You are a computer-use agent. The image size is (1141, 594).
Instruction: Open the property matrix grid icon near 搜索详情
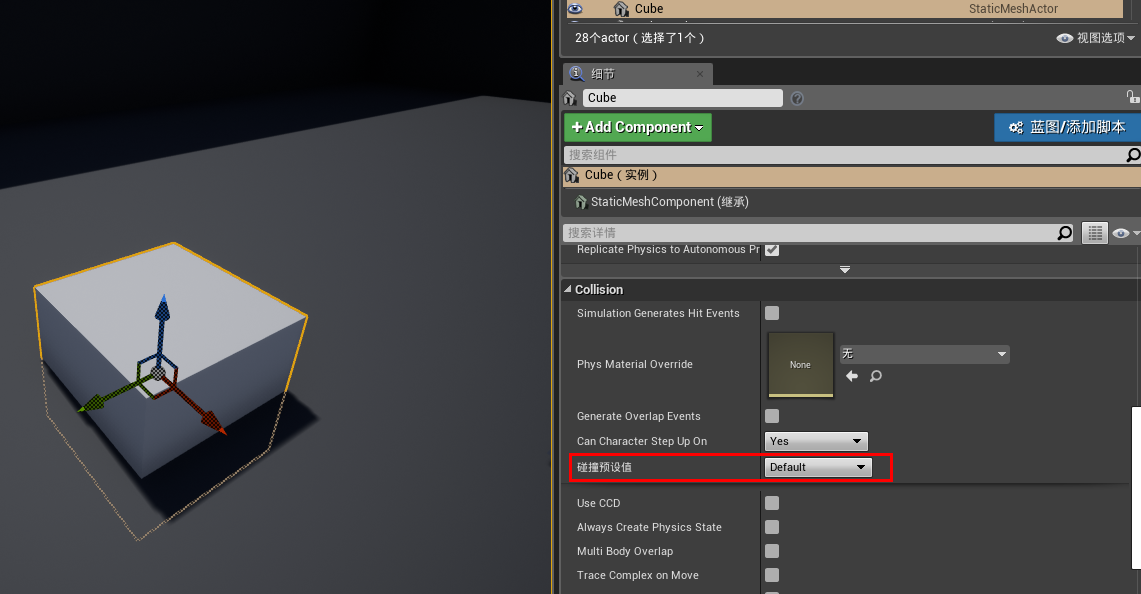click(1094, 232)
